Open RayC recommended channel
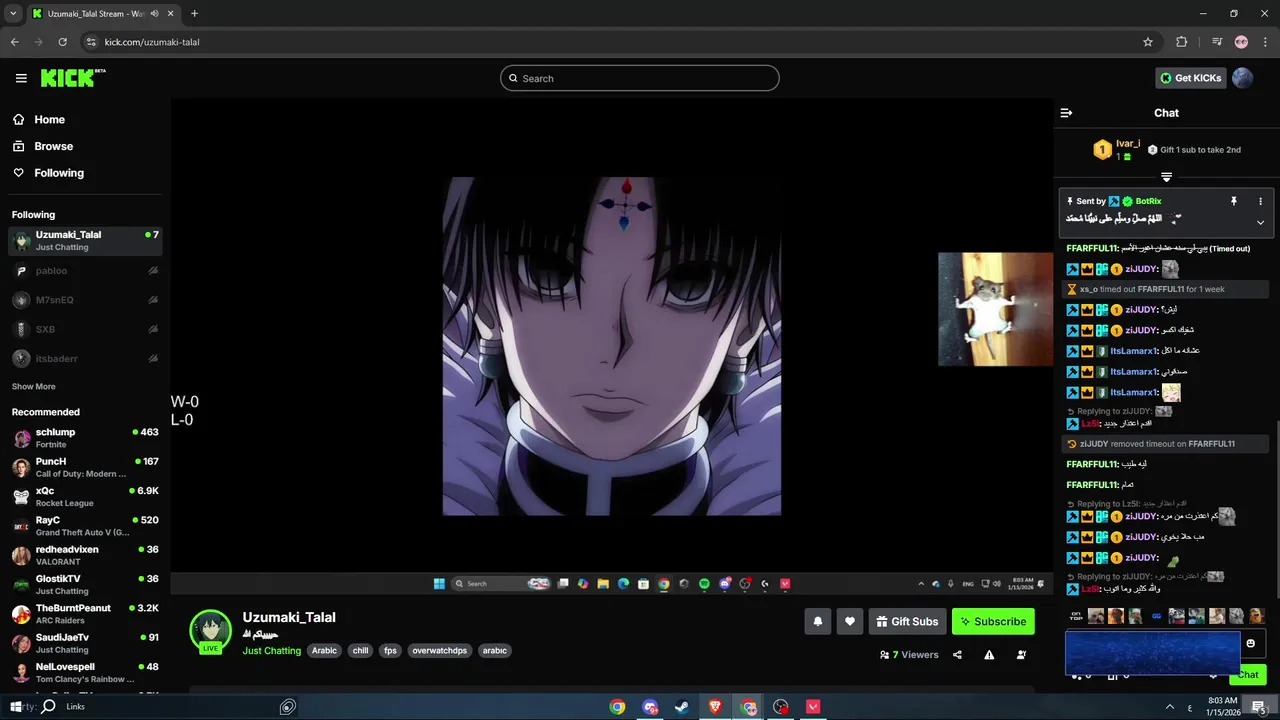Viewport: 1280px width, 720px height. (x=85, y=526)
